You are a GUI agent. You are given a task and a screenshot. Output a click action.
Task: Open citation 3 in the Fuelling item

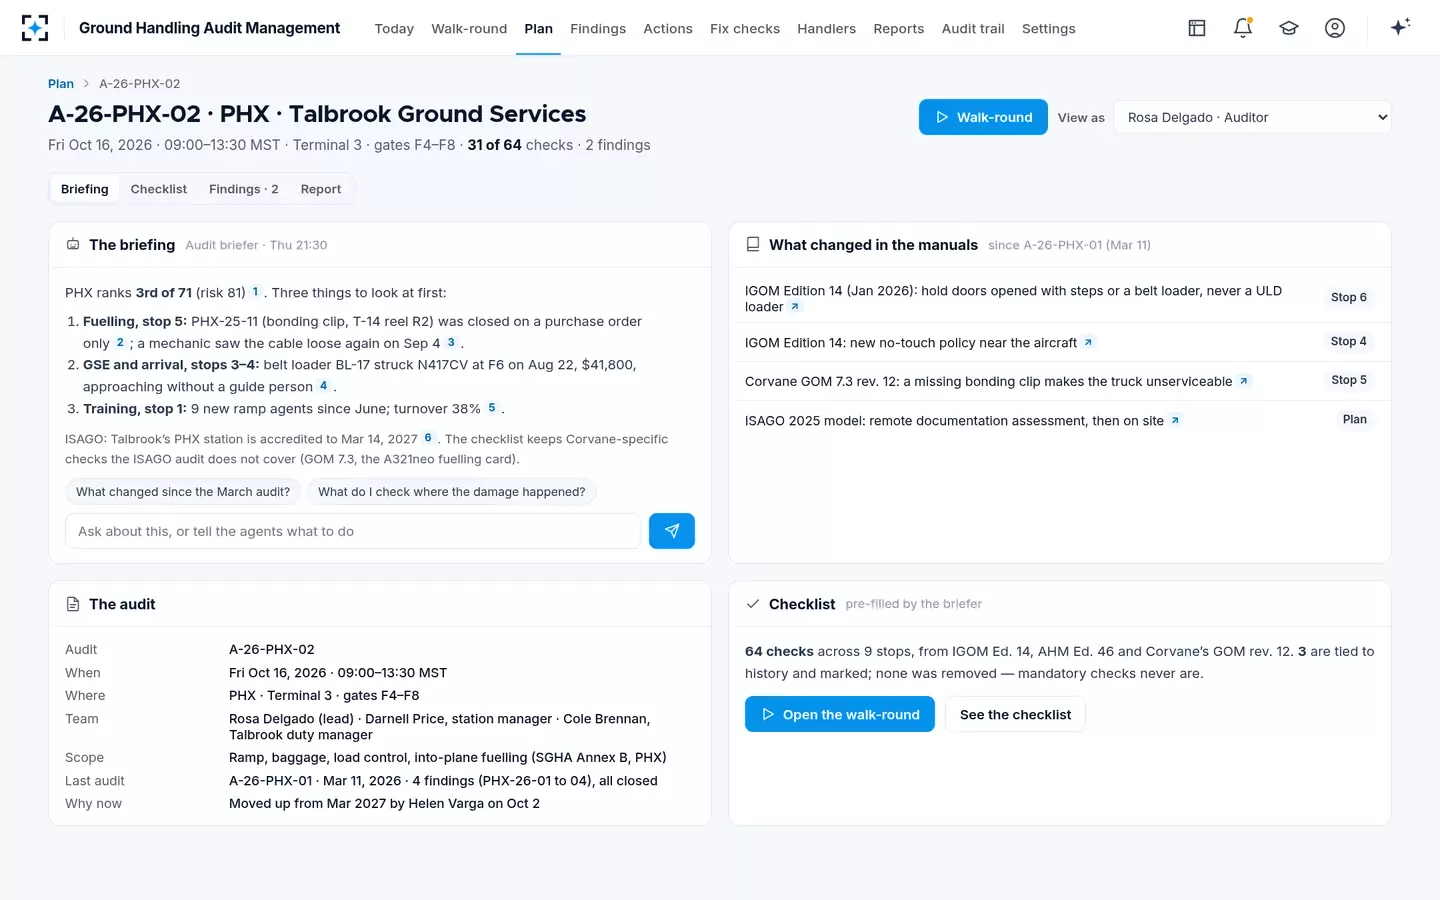451,342
